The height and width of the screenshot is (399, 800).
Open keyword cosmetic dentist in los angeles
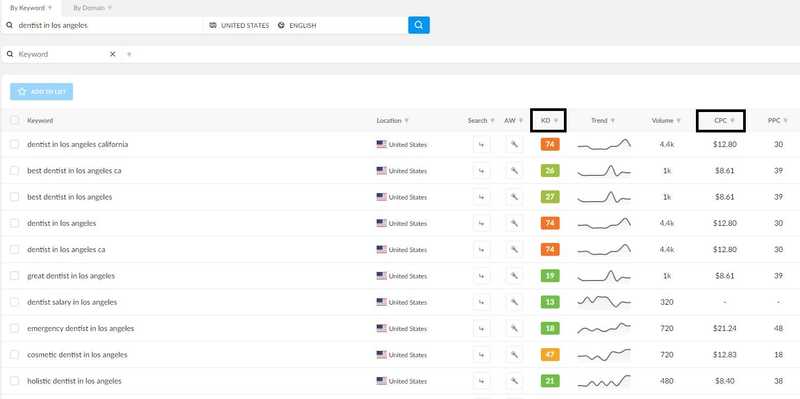(x=77, y=355)
